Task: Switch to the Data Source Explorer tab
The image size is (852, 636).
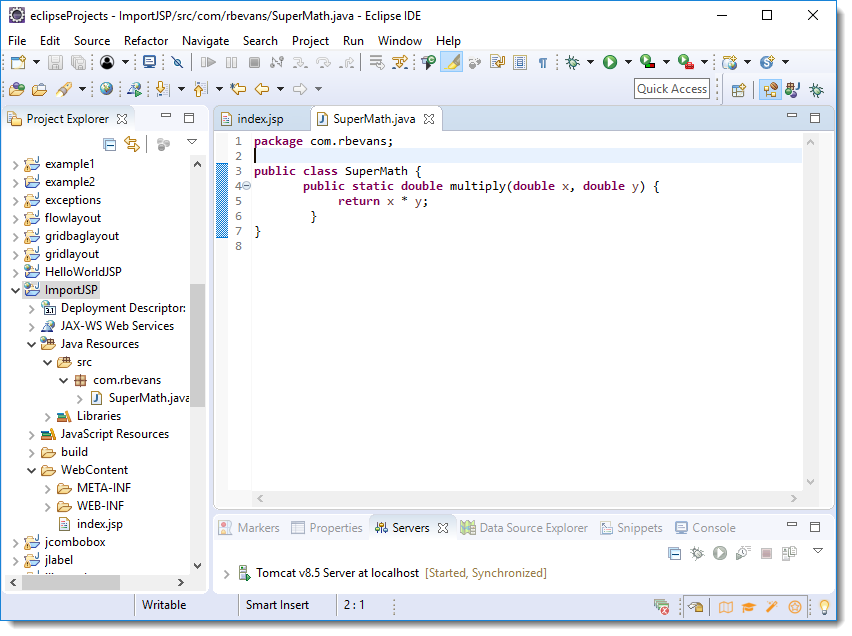Action: pos(524,528)
